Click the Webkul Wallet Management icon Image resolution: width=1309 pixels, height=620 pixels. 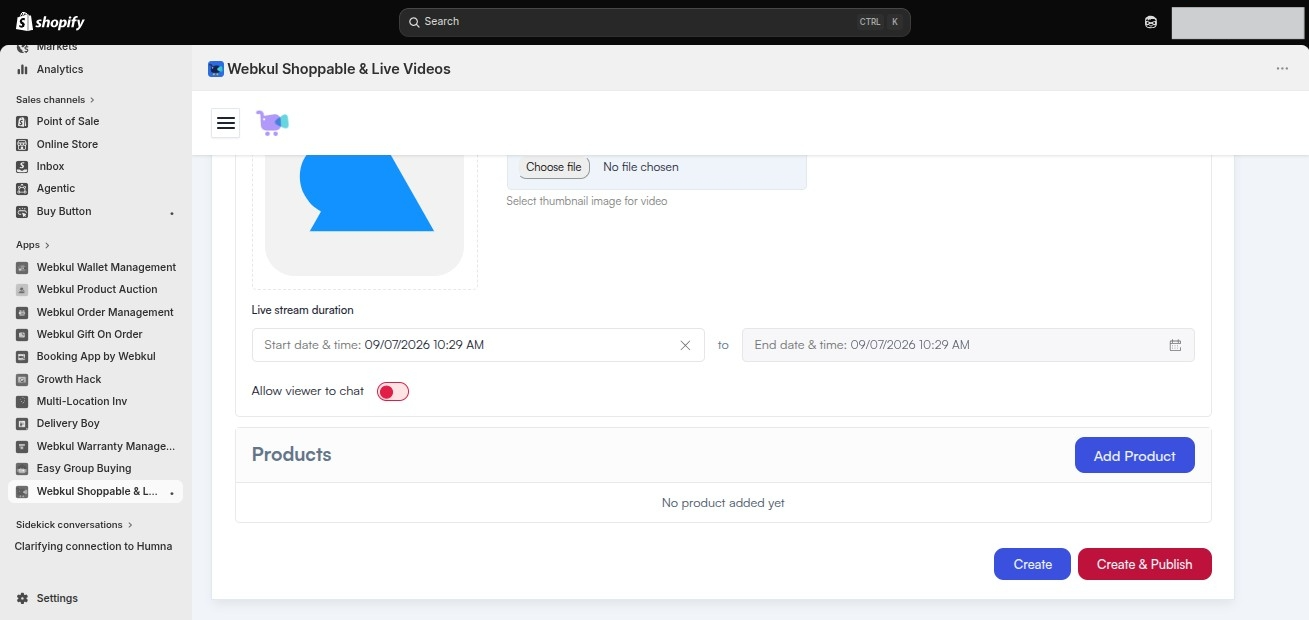point(22,268)
